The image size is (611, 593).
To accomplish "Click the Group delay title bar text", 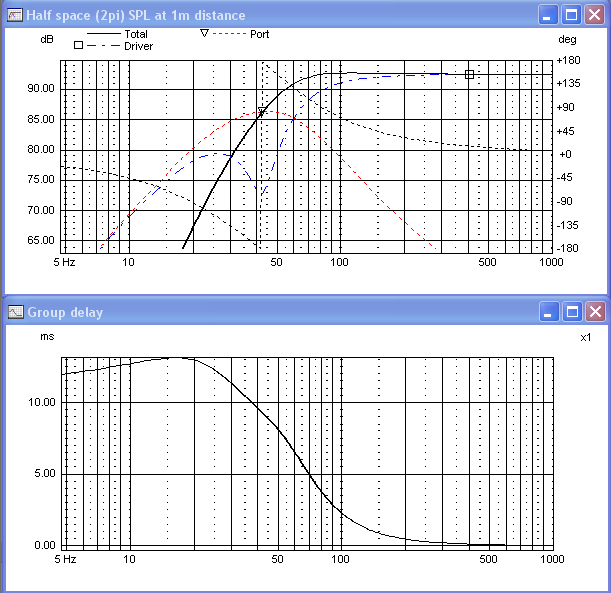I will pyautogui.click(x=65, y=312).
